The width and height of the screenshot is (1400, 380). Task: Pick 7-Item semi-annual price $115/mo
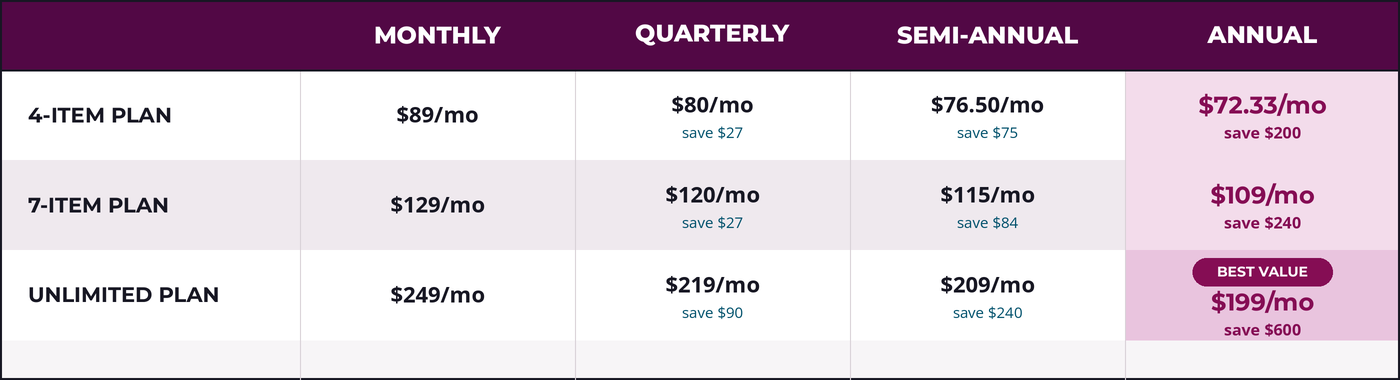(987, 195)
